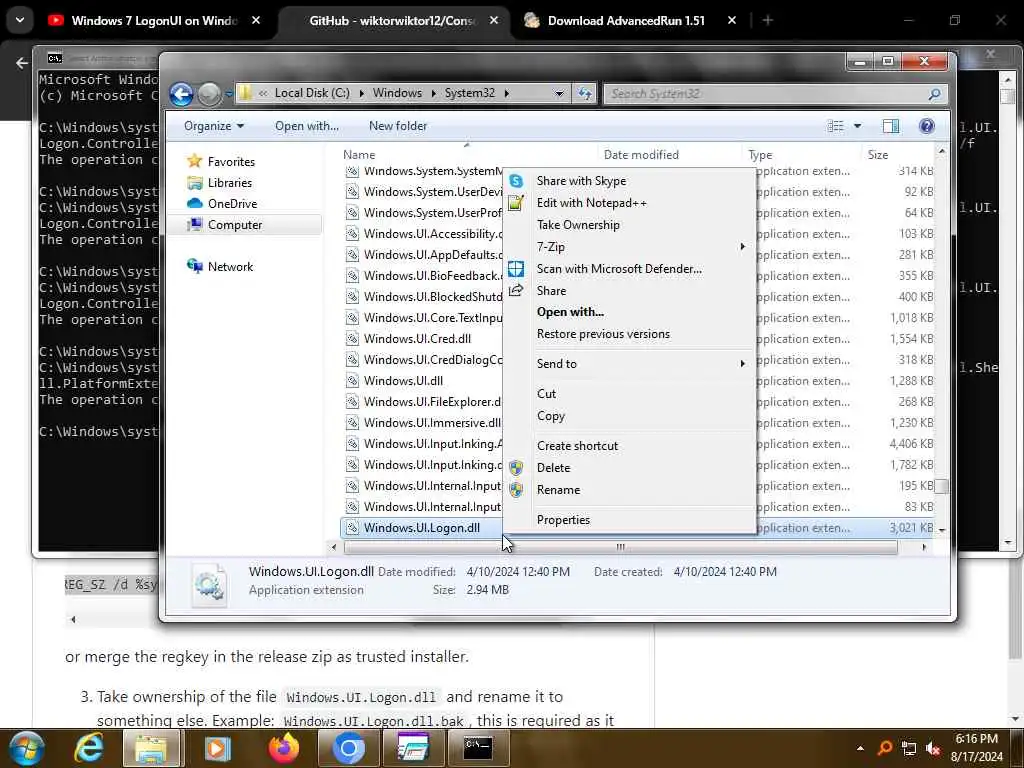1024x768 pixels.
Task: Click arrow after Windows in address bar
Action: [433, 93]
